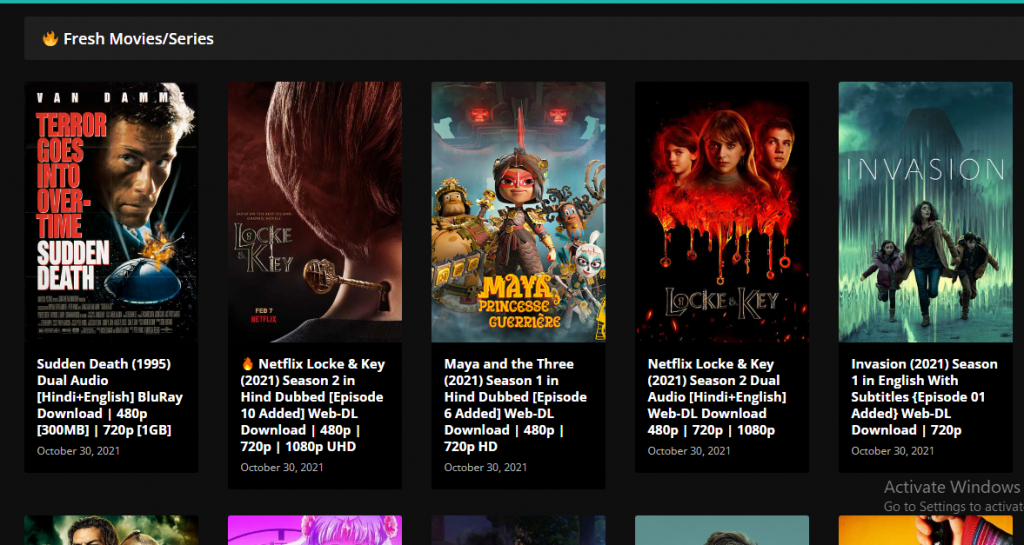The width and height of the screenshot is (1024, 545).
Task: Click the flame icon beside Fresh Movies/Series
Action: 50,39
